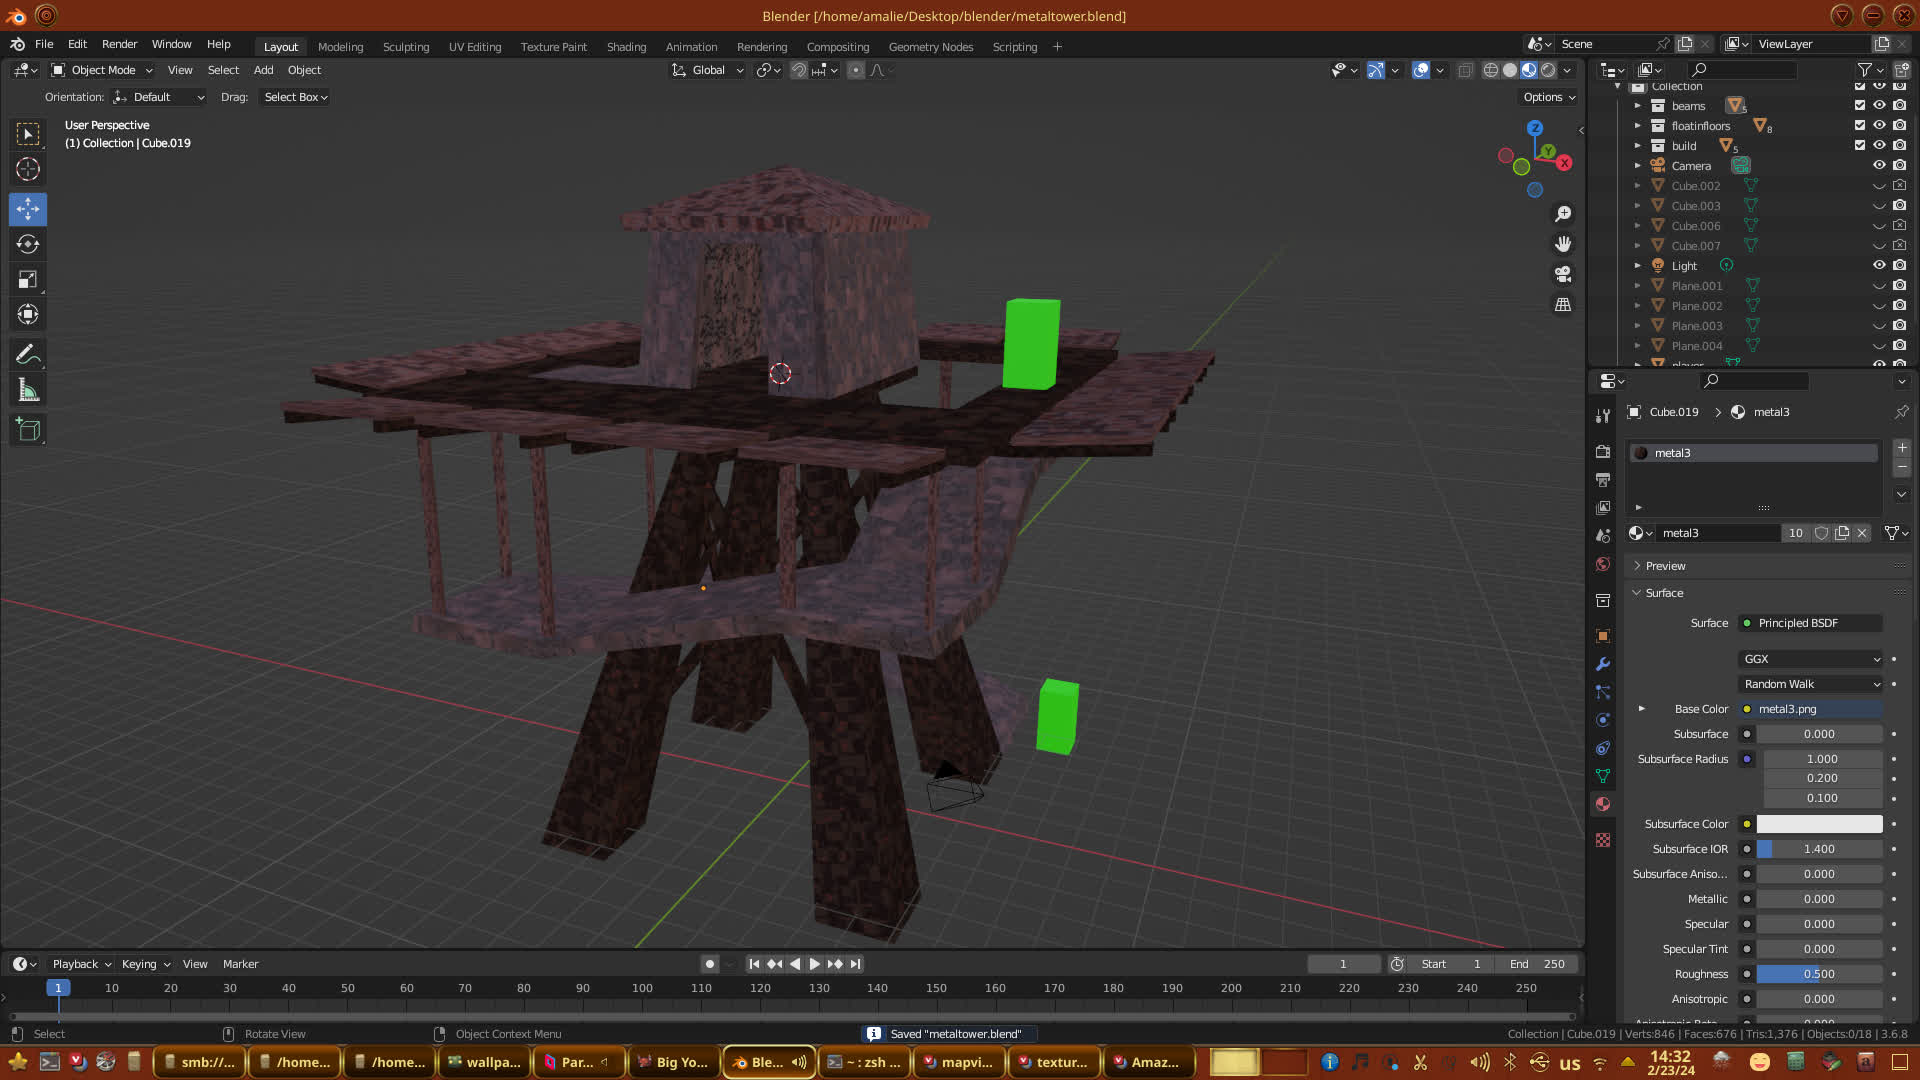Image resolution: width=1920 pixels, height=1080 pixels.
Task: Toggle viewport visibility of floatinfloors collection
Action: pos(1879,126)
